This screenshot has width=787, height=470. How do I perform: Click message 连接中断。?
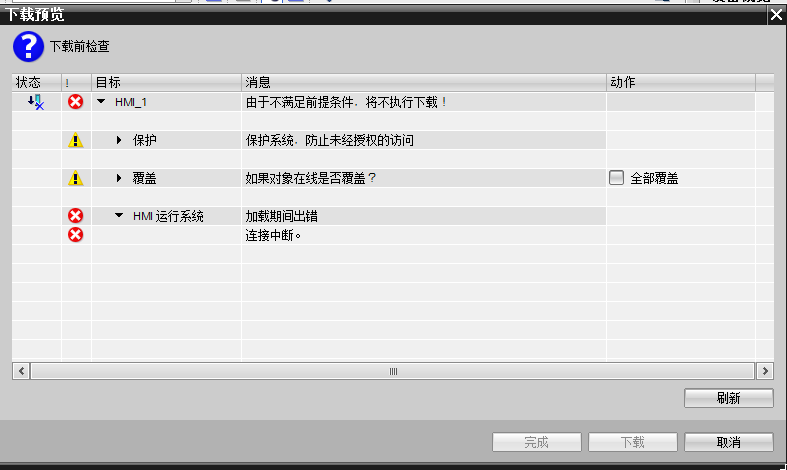pyautogui.click(x=273, y=235)
